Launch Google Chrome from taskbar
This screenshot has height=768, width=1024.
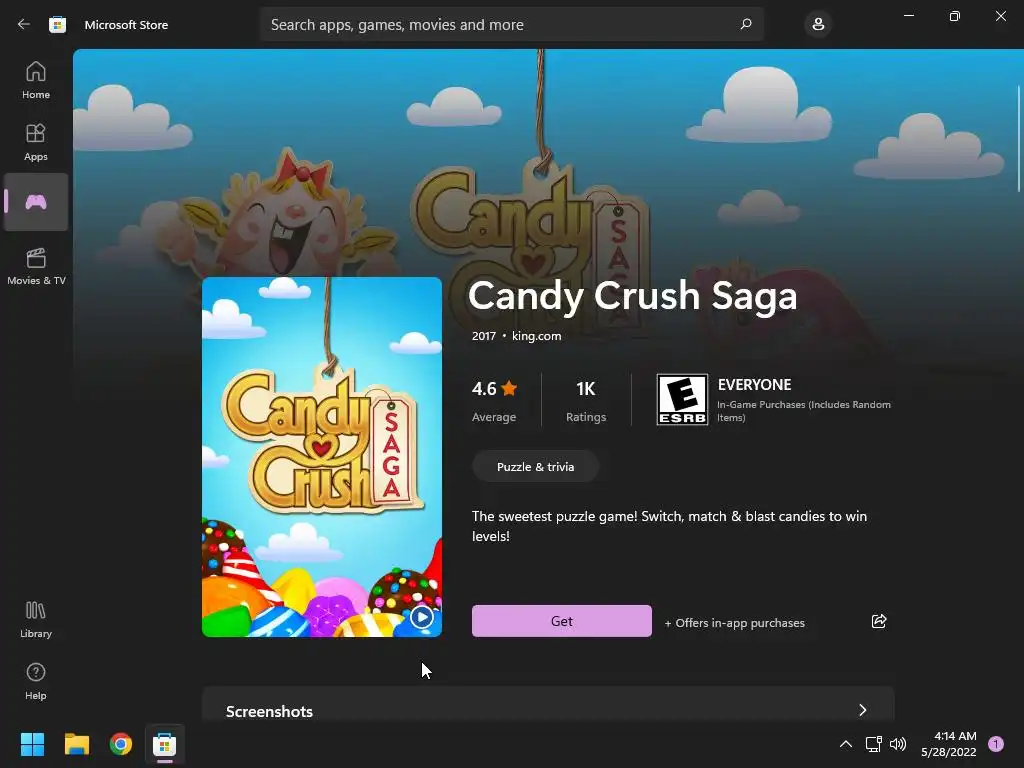point(121,744)
